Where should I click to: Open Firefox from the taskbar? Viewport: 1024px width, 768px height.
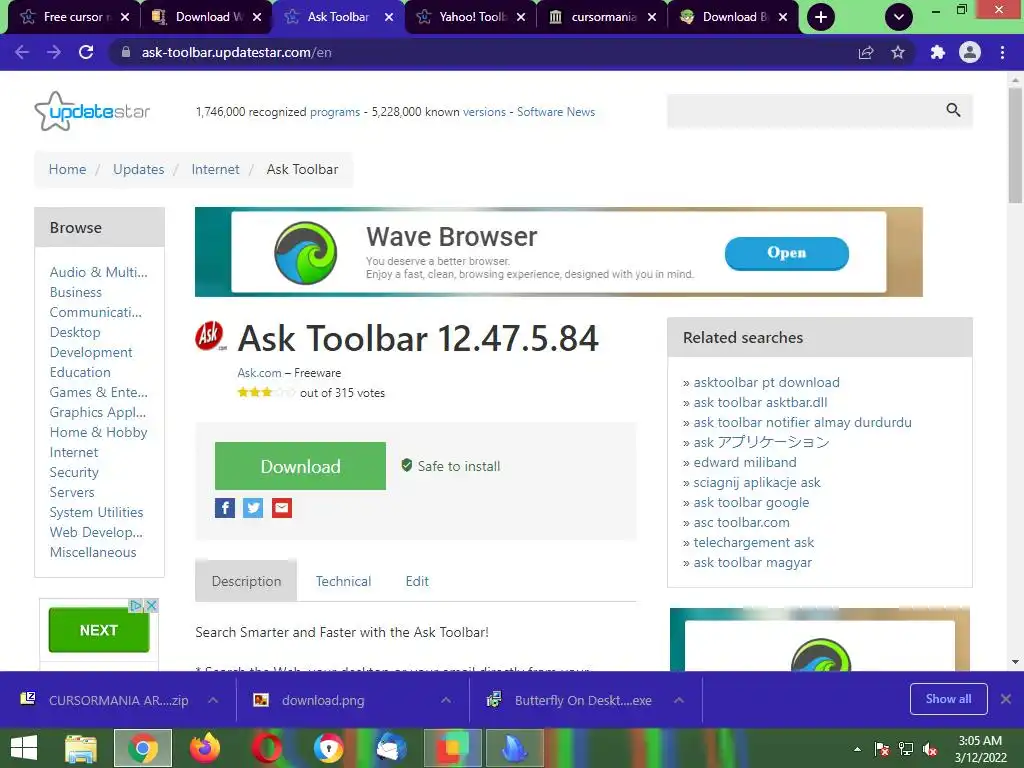[204, 748]
